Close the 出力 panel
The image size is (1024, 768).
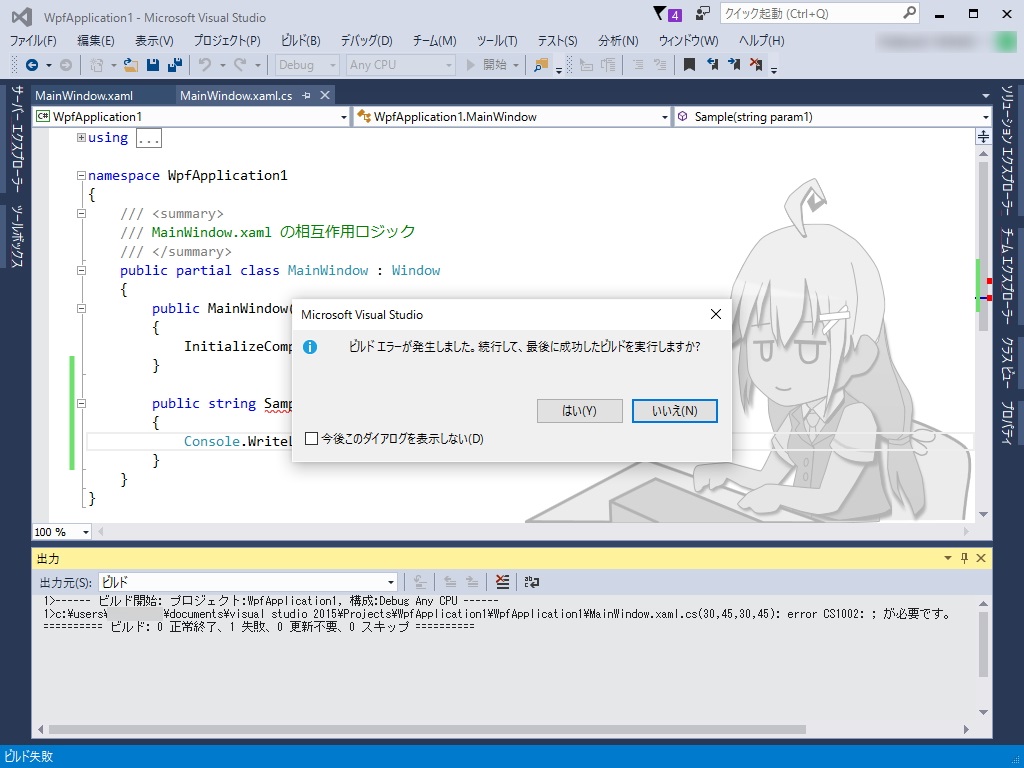click(x=981, y=558)
